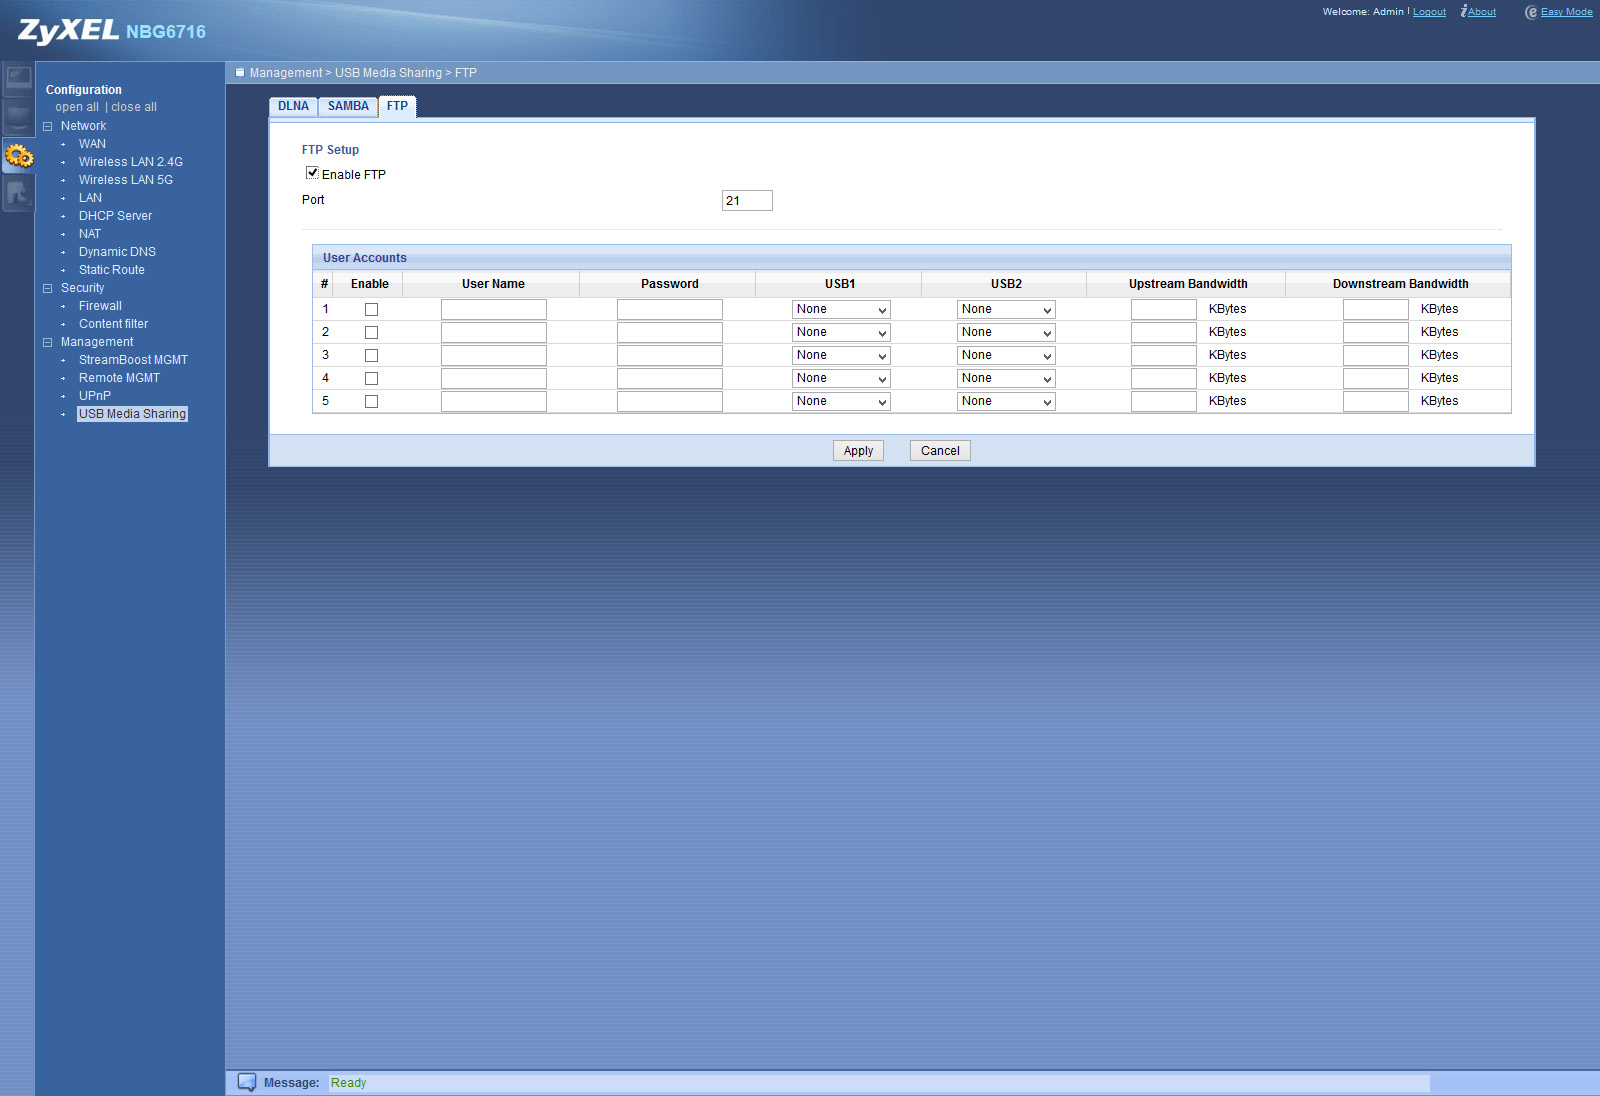Open WAN settings in sidebar
Screen dimensions: 1600x1096
92,144
